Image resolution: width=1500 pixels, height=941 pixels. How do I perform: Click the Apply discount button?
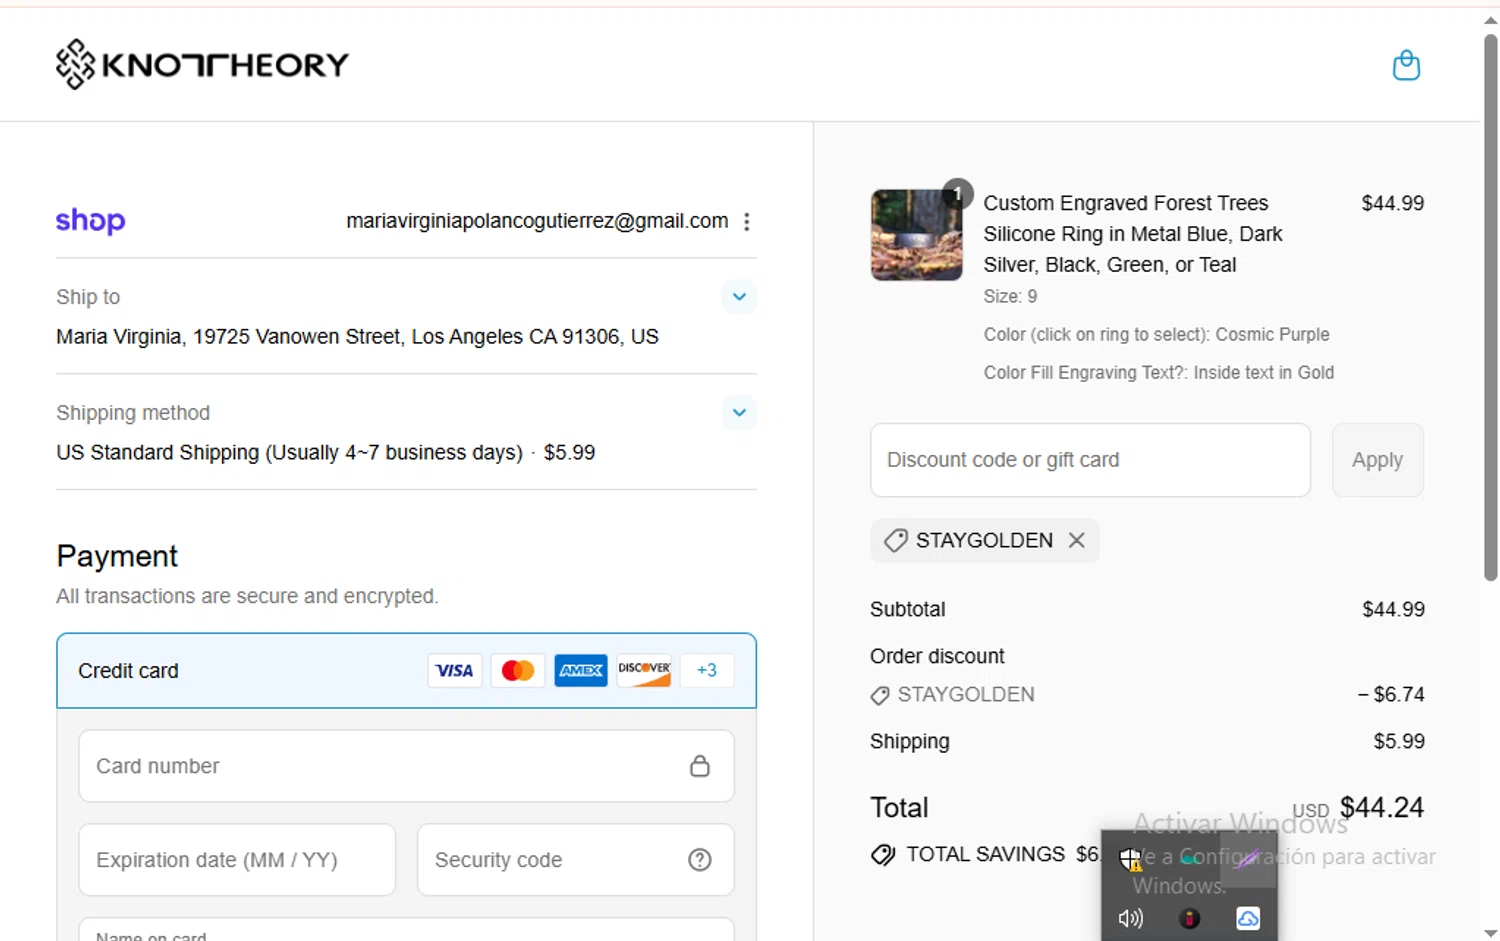pos(1378,460)
